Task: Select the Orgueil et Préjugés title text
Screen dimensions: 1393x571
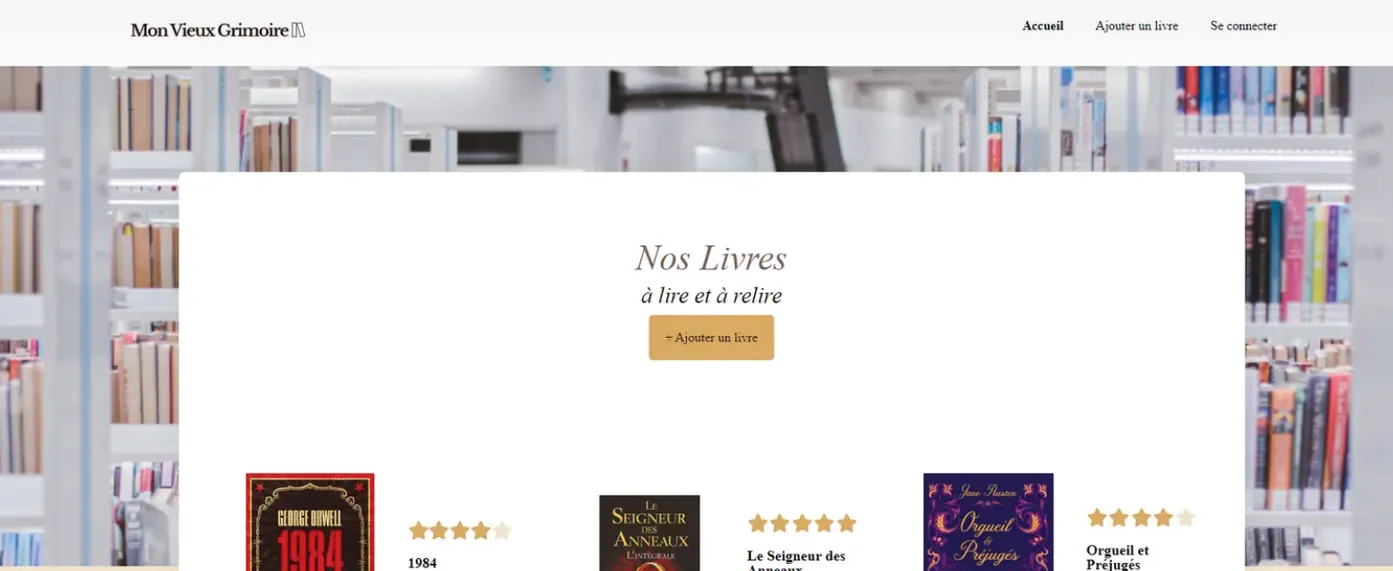Action: [1117, 558]
